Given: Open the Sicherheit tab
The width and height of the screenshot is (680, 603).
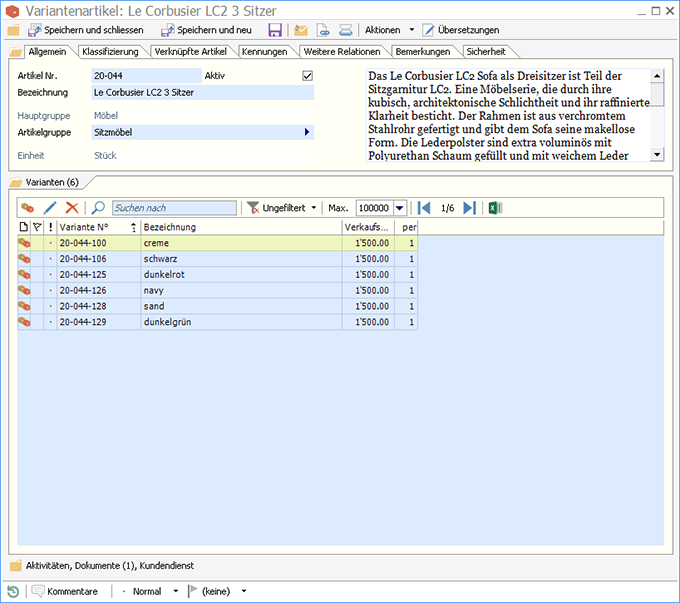Looking at the screenshot, I should pyautogui.click(x=486, y=52).
